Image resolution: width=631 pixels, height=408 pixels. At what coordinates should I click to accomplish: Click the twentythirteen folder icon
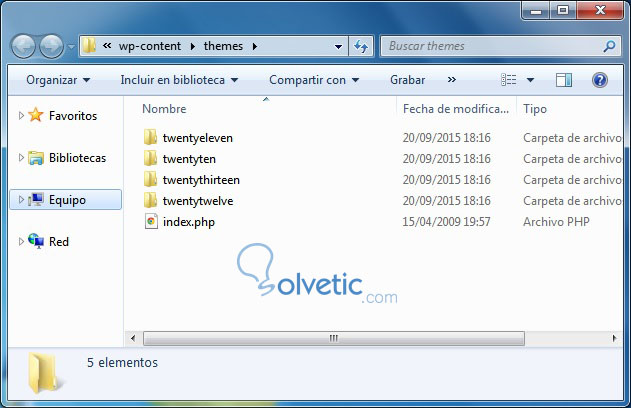pyautogui.click(x=151, y=179)
